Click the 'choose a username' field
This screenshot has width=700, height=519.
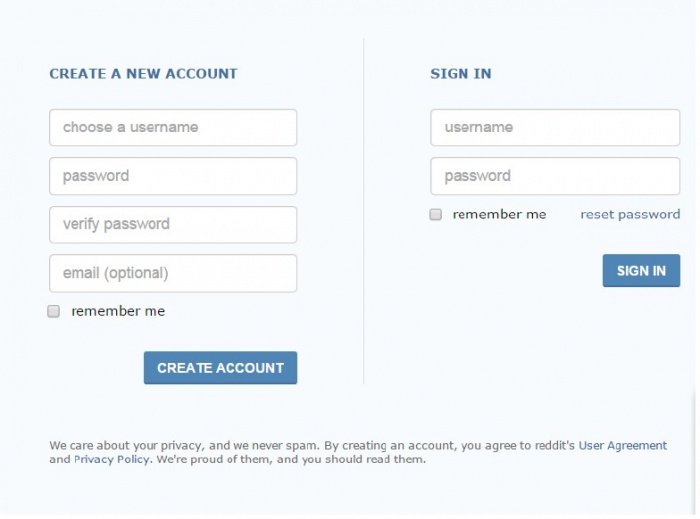pyautogui.click(x=173, y=128)
